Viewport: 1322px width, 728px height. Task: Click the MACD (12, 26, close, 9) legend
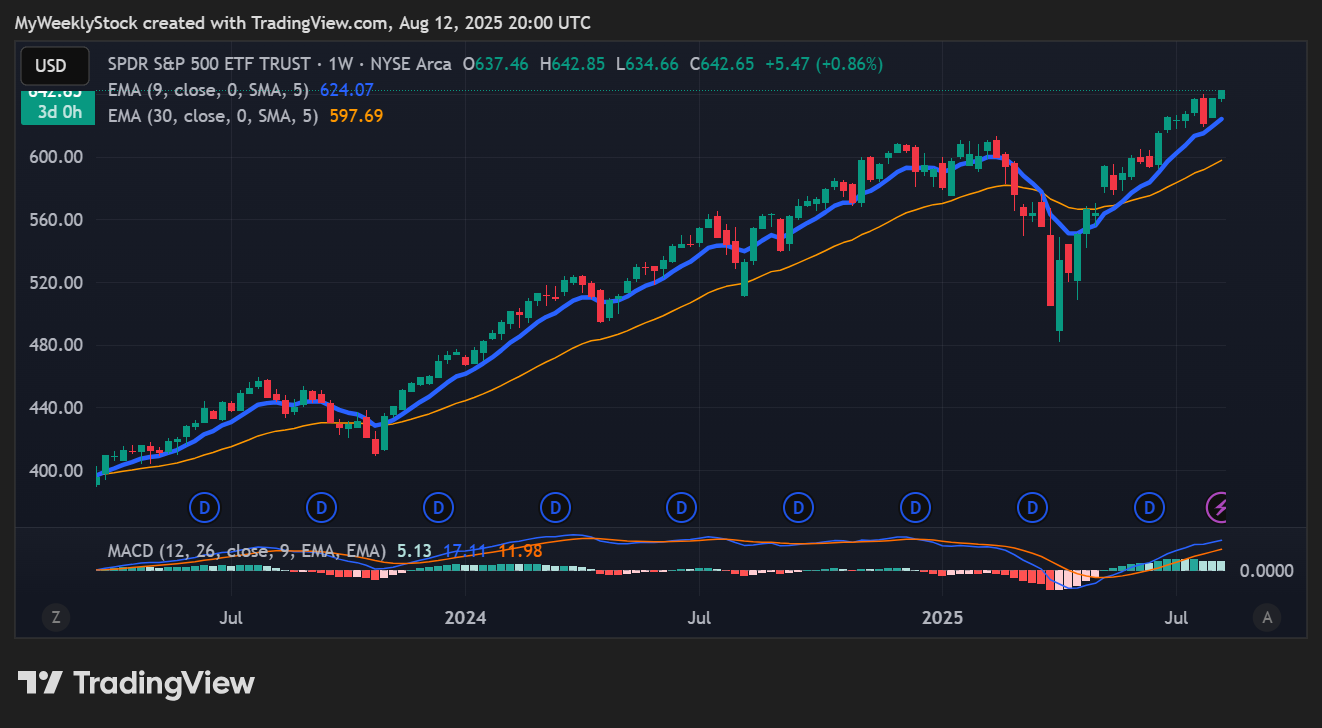(x=247, y=551)
